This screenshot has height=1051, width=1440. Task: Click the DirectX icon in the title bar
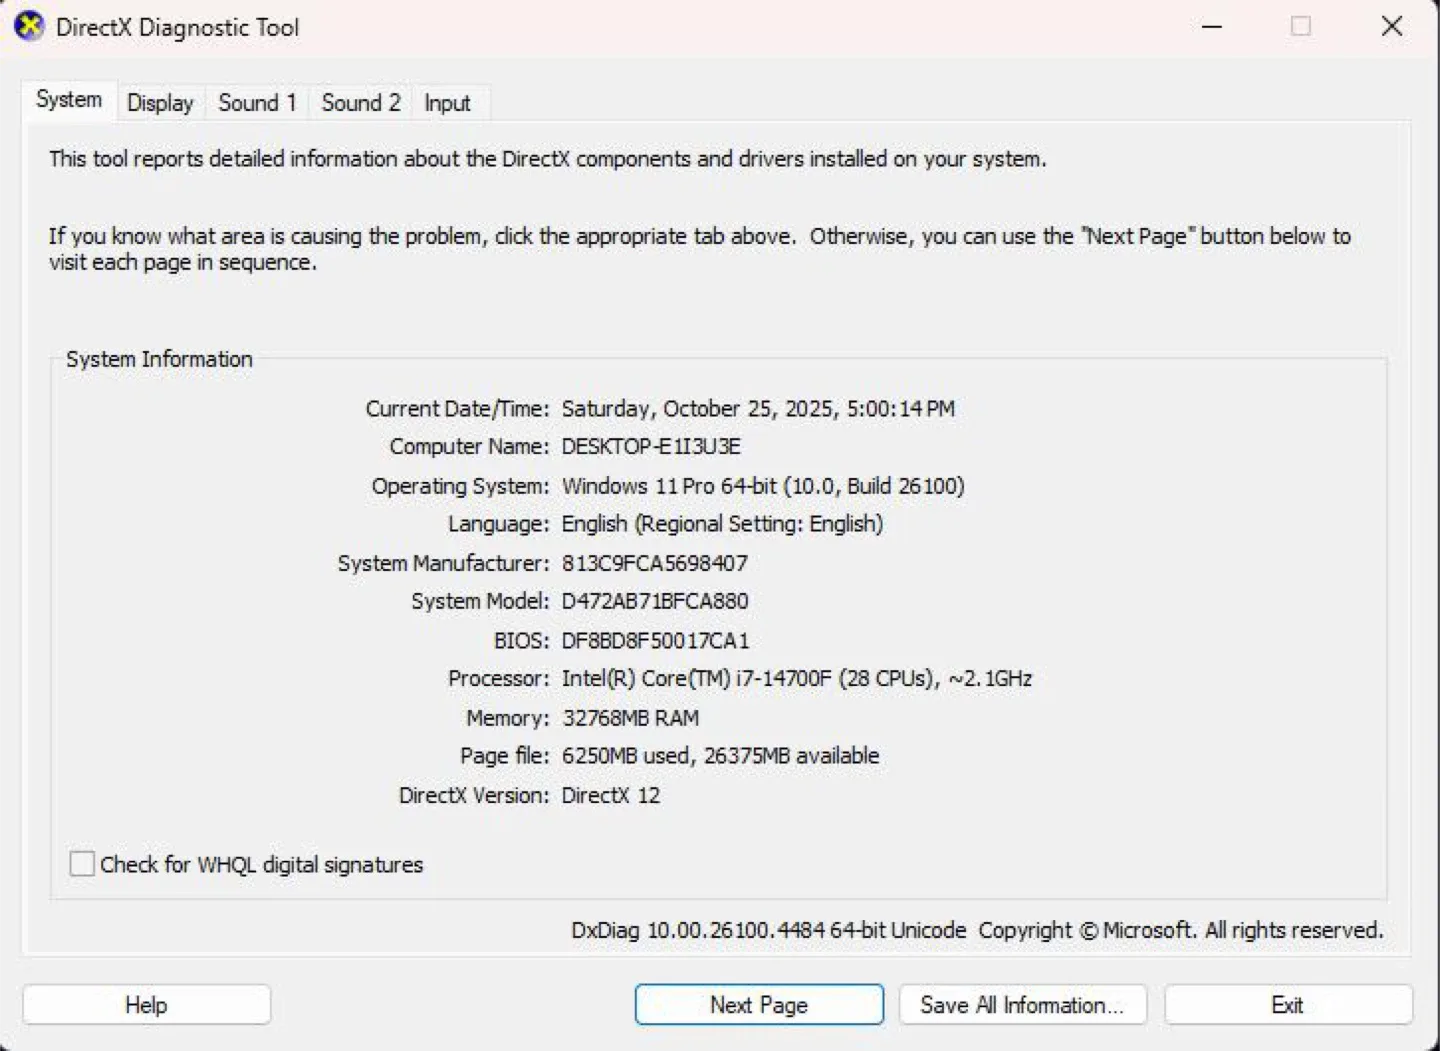[29, 27]
